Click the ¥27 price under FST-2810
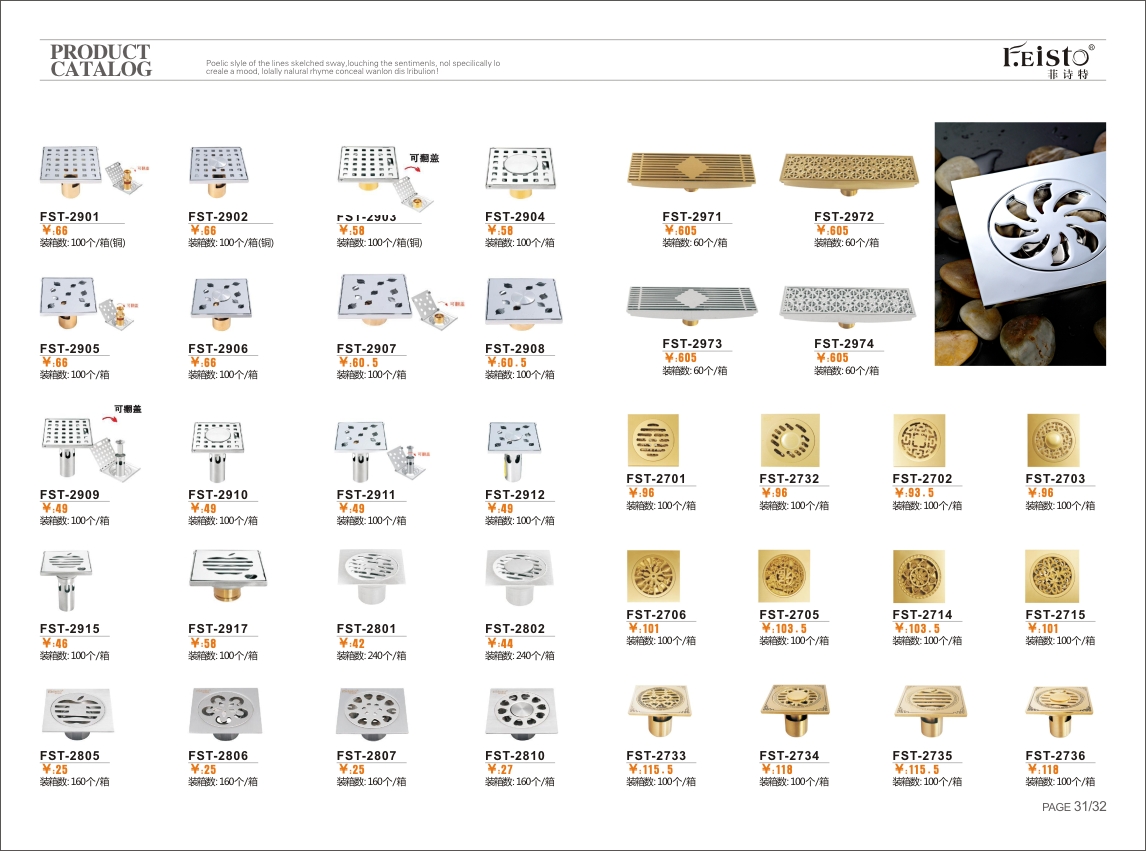1146x851 pixels. pyautogui.click(x=500, y=770)
